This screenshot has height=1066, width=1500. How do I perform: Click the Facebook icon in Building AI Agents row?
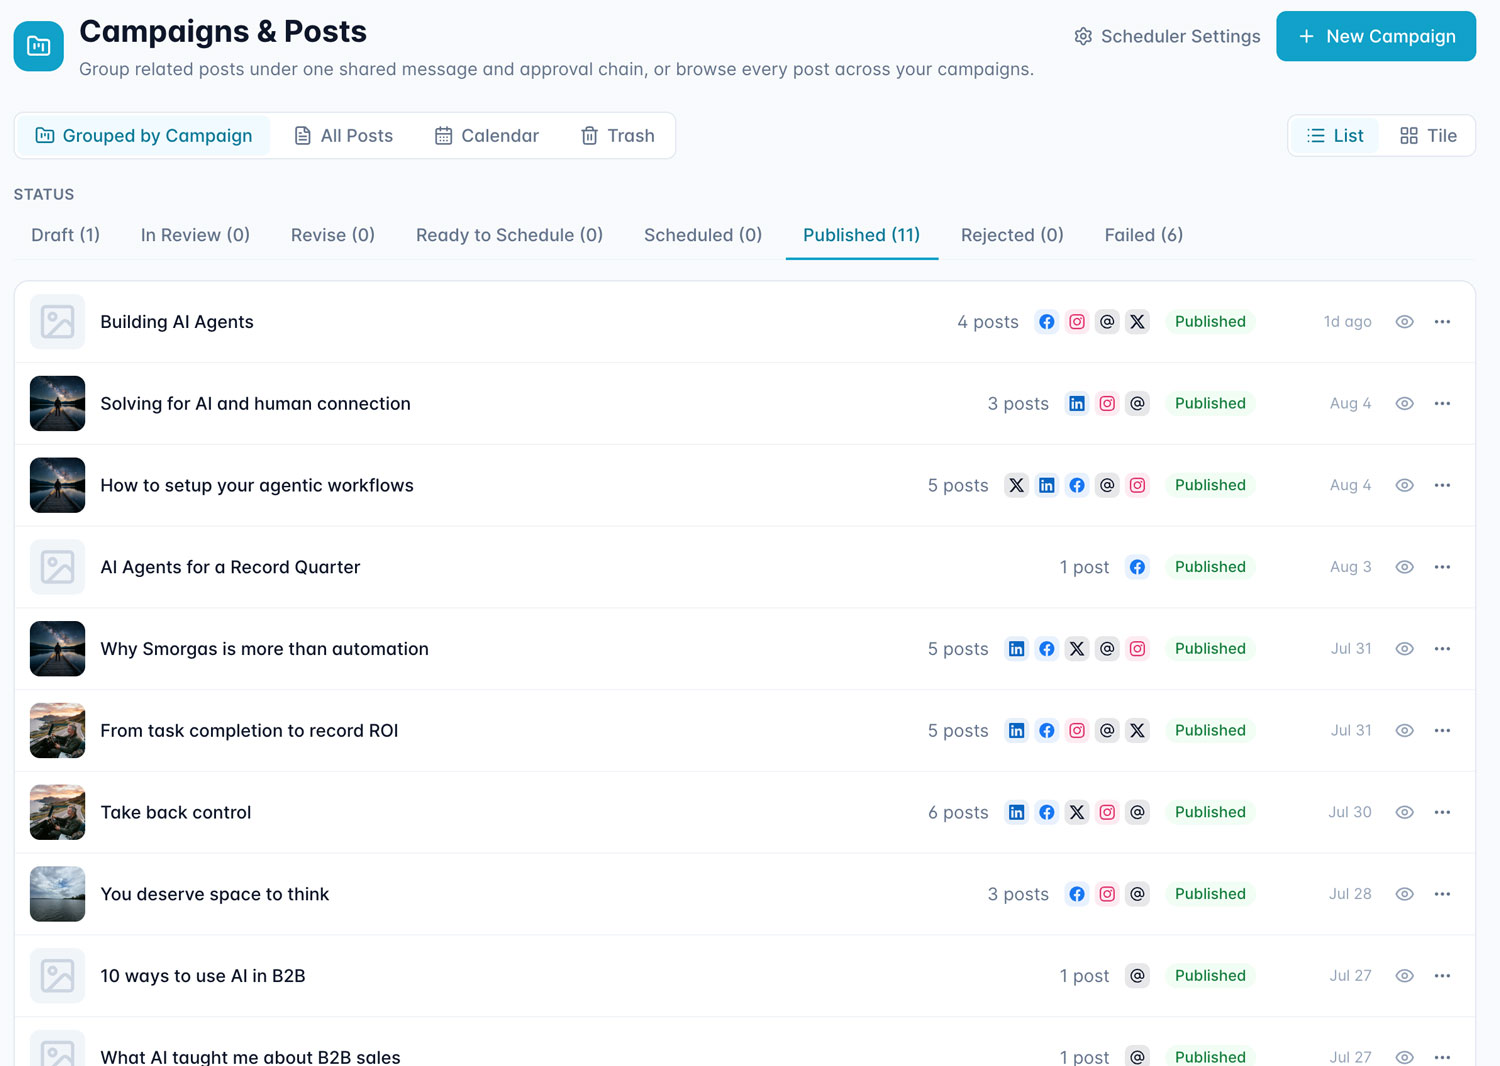point(1046,322)
